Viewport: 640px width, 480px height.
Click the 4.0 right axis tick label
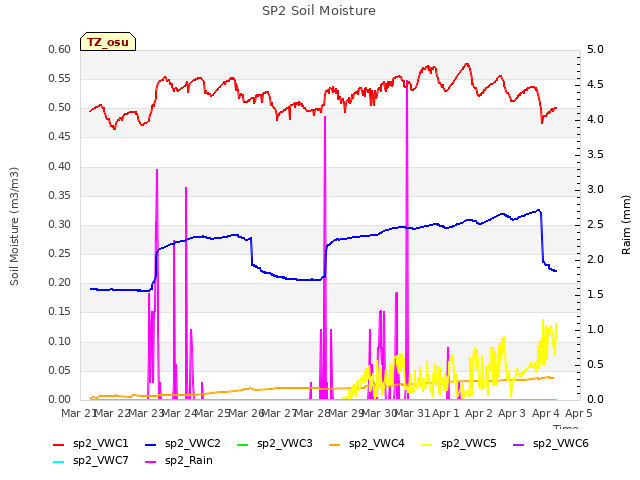(595, 120)
